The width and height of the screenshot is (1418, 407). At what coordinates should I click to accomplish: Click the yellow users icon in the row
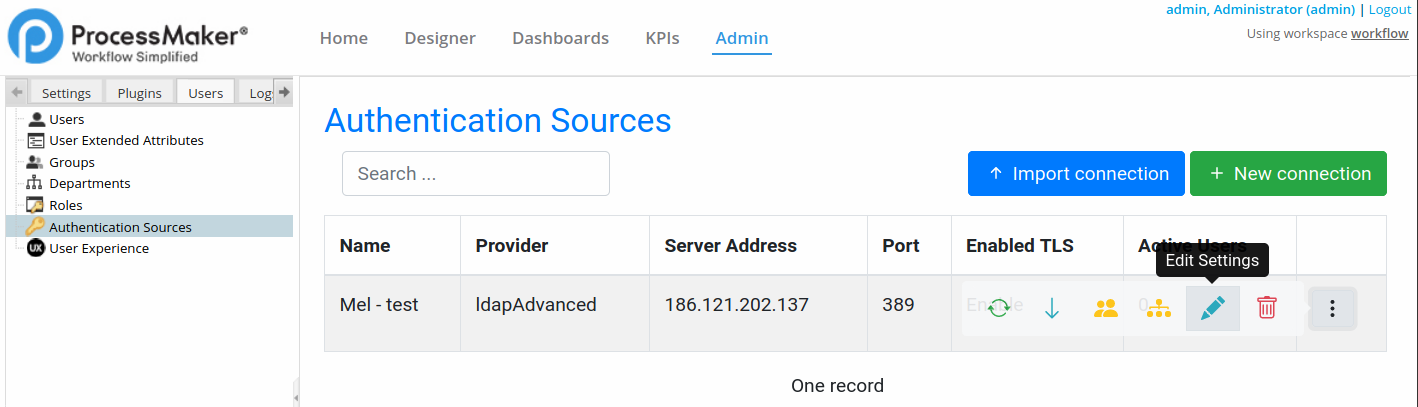point(1105,308)
